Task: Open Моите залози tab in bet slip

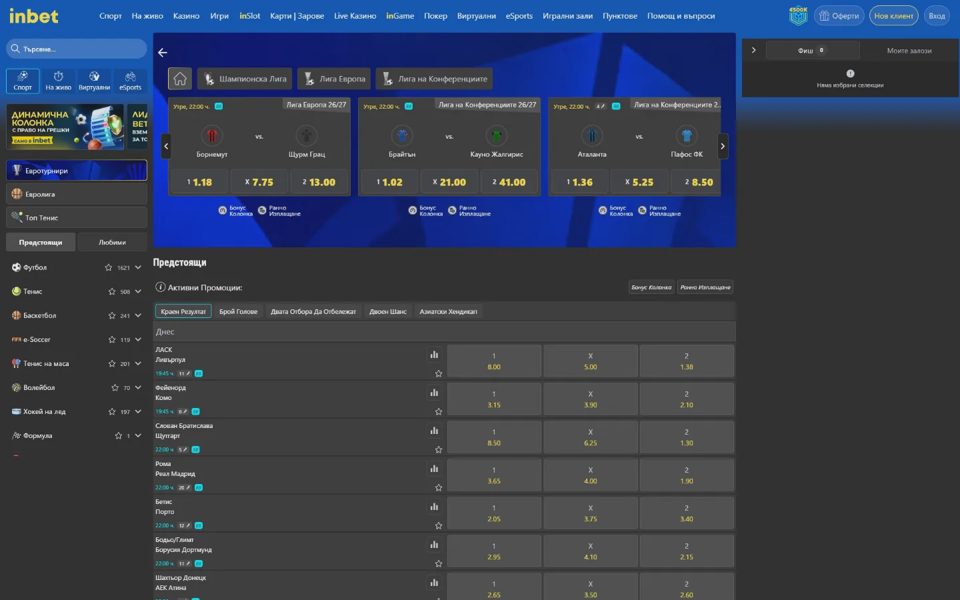Action: click(909, 51)
